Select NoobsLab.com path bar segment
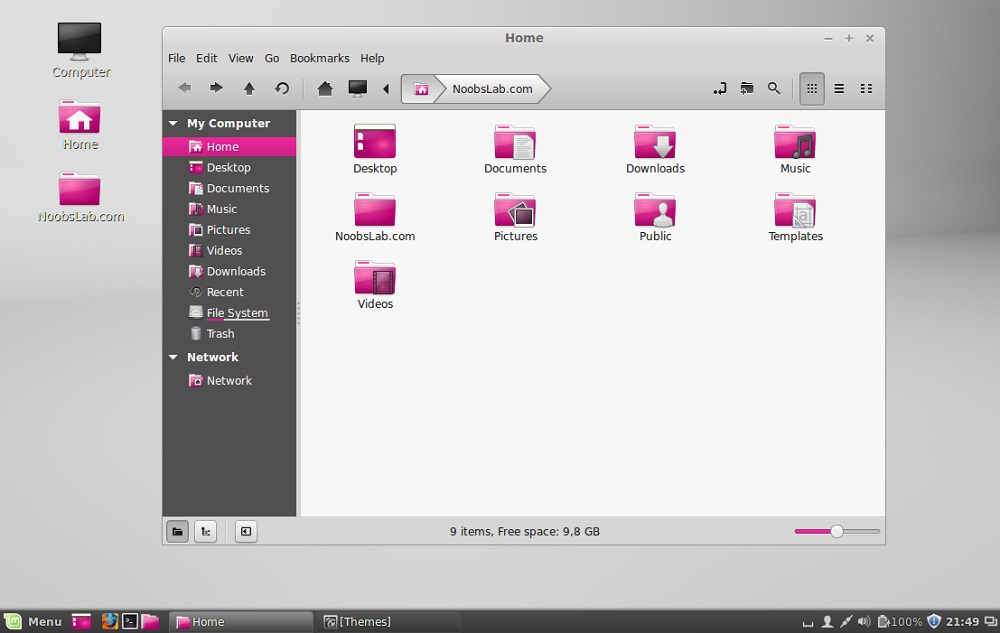The height and width of the screenshot is (633, 1000). (492, 89)
